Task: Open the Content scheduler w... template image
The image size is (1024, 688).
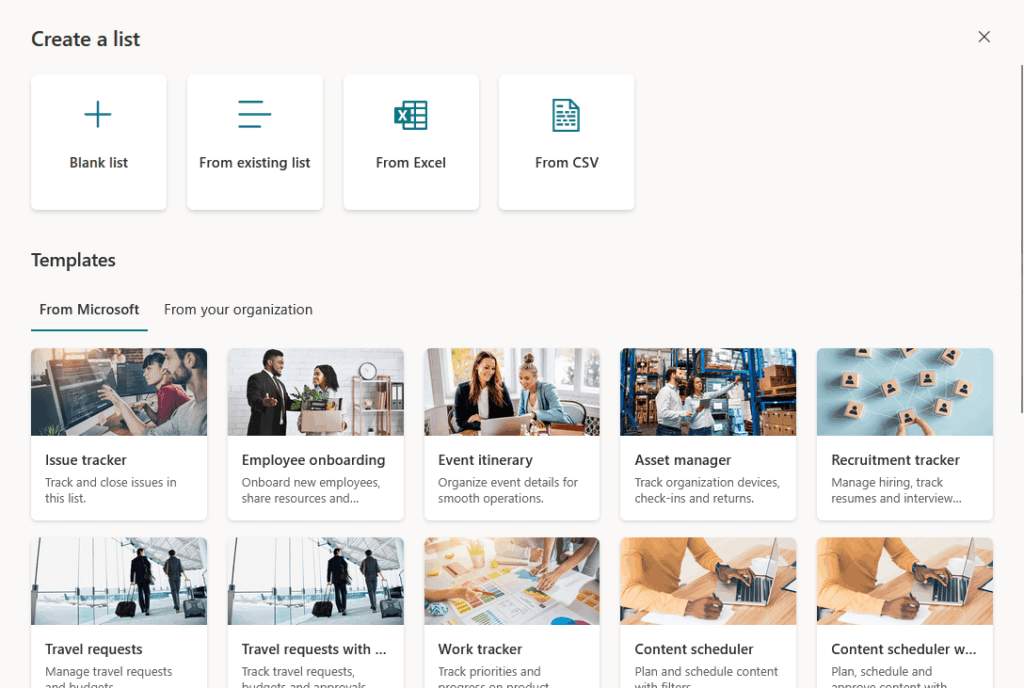Action: pos(904,581)
